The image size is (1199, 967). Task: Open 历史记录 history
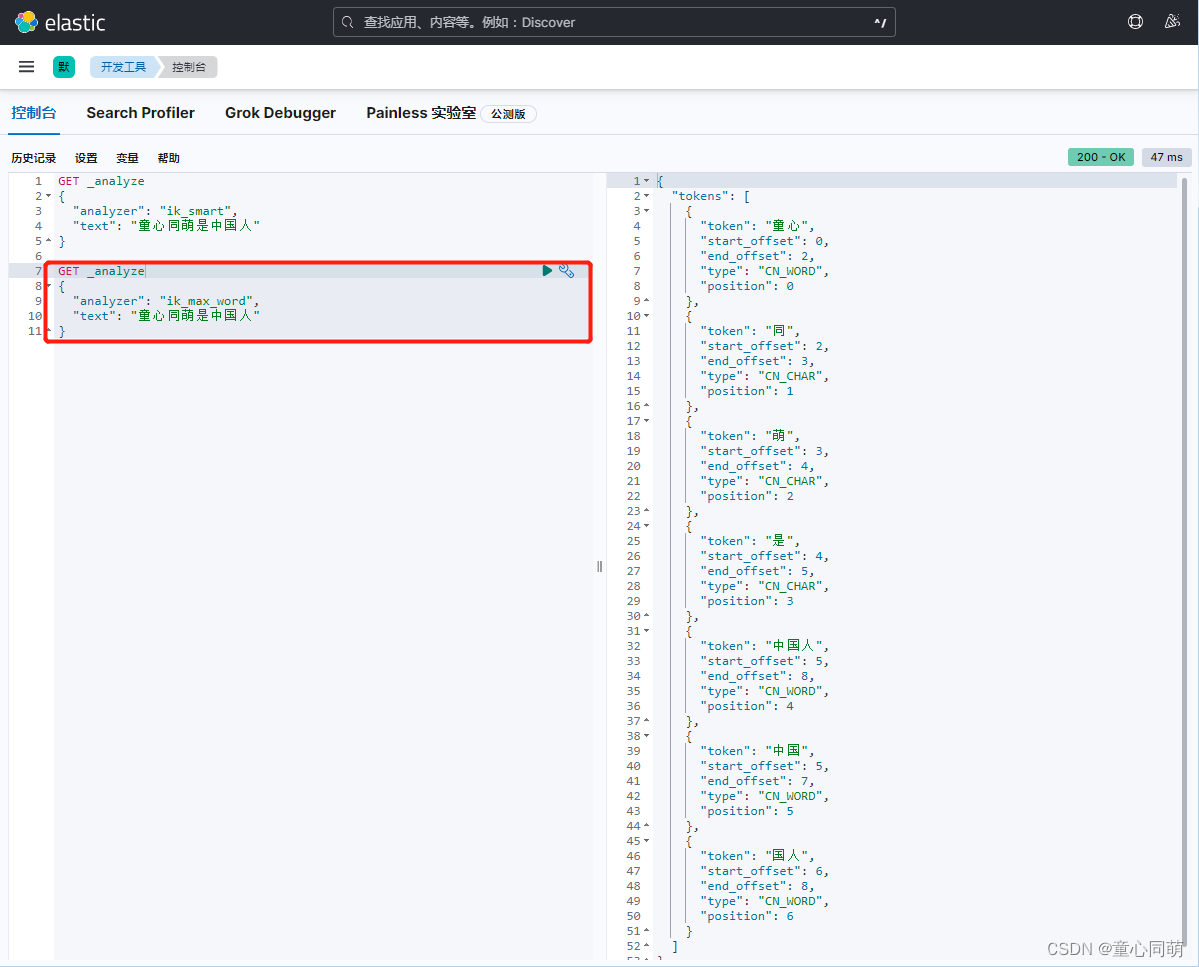tap(34, 158)
